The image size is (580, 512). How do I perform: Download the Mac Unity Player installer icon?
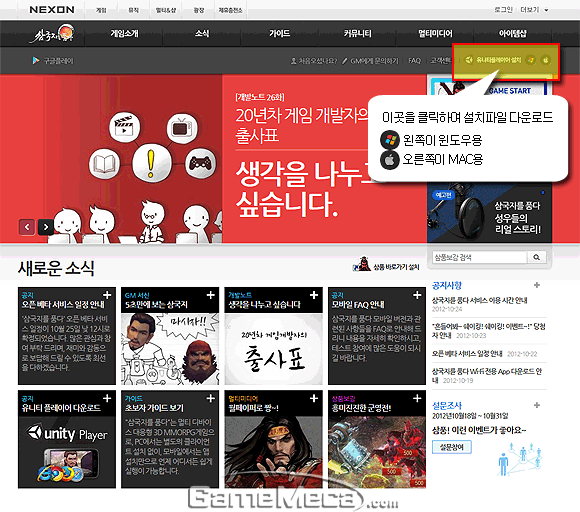pos(546,60)
